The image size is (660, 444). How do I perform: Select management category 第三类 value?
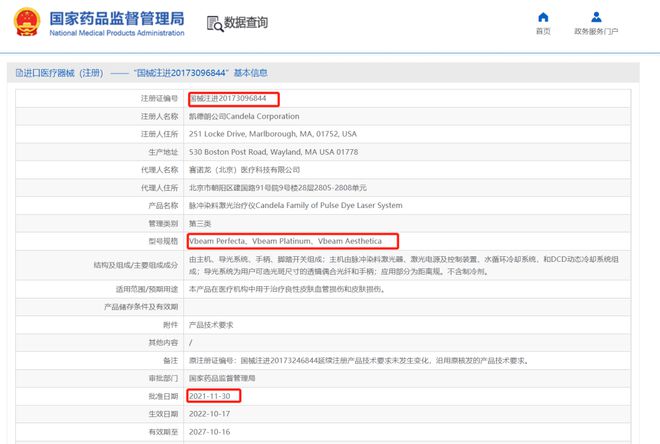[x=200, y=223]
